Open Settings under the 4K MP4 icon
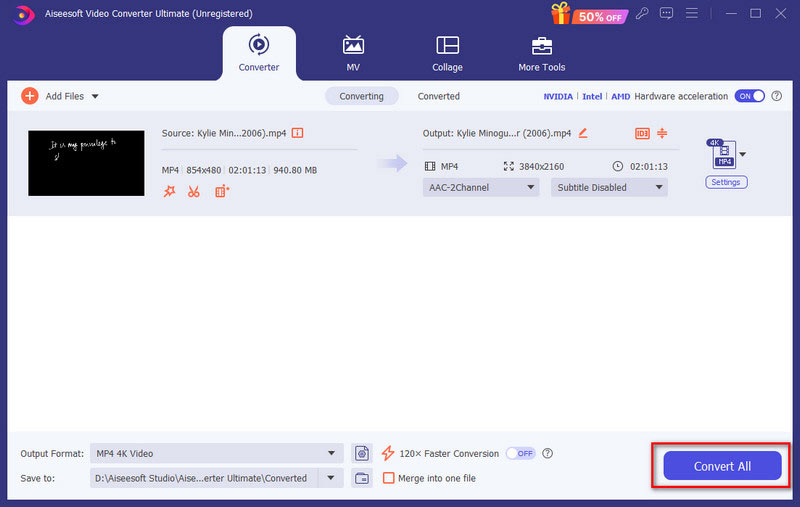The image size is (800, 507). (x=726, y=182)
